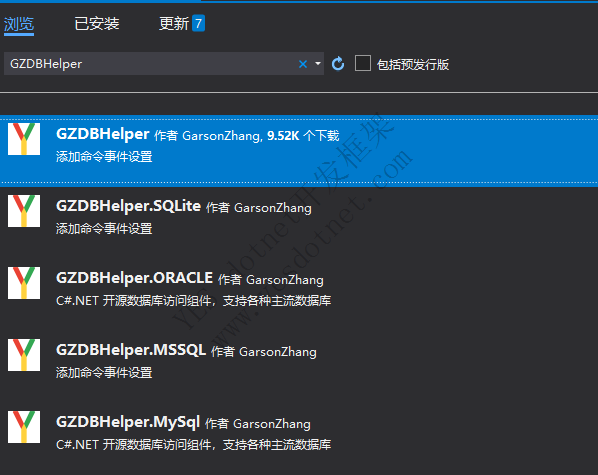Click the refresh icon next to search box
Image resolution: width=598 pixels, height=475 pixels.
pyautogui.click(x=338, y=64)
